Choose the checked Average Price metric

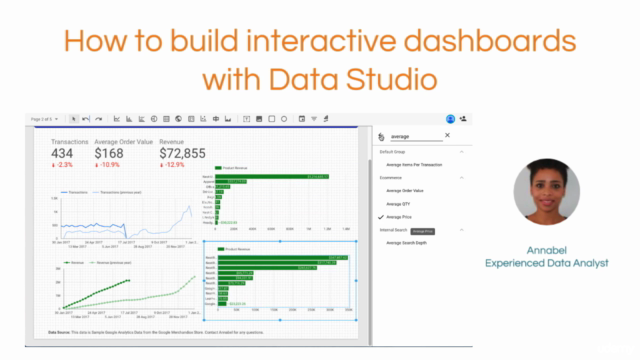tap(399, 217)
